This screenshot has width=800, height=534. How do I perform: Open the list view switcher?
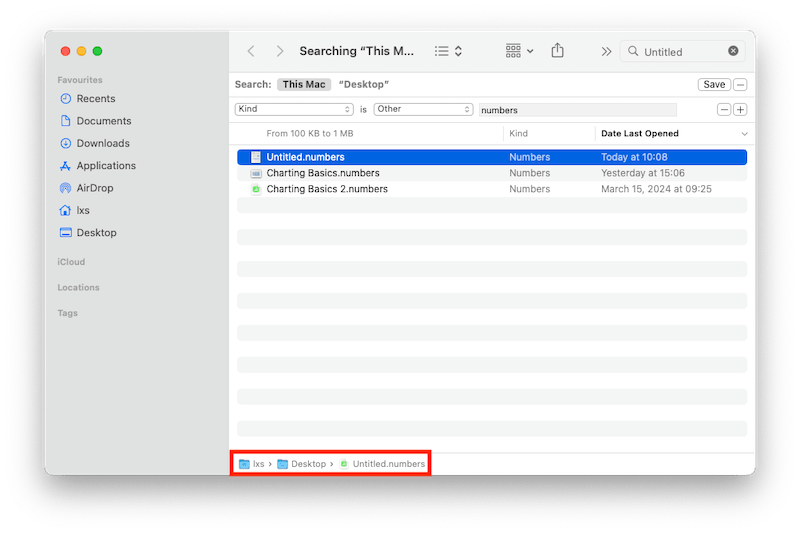448,51
